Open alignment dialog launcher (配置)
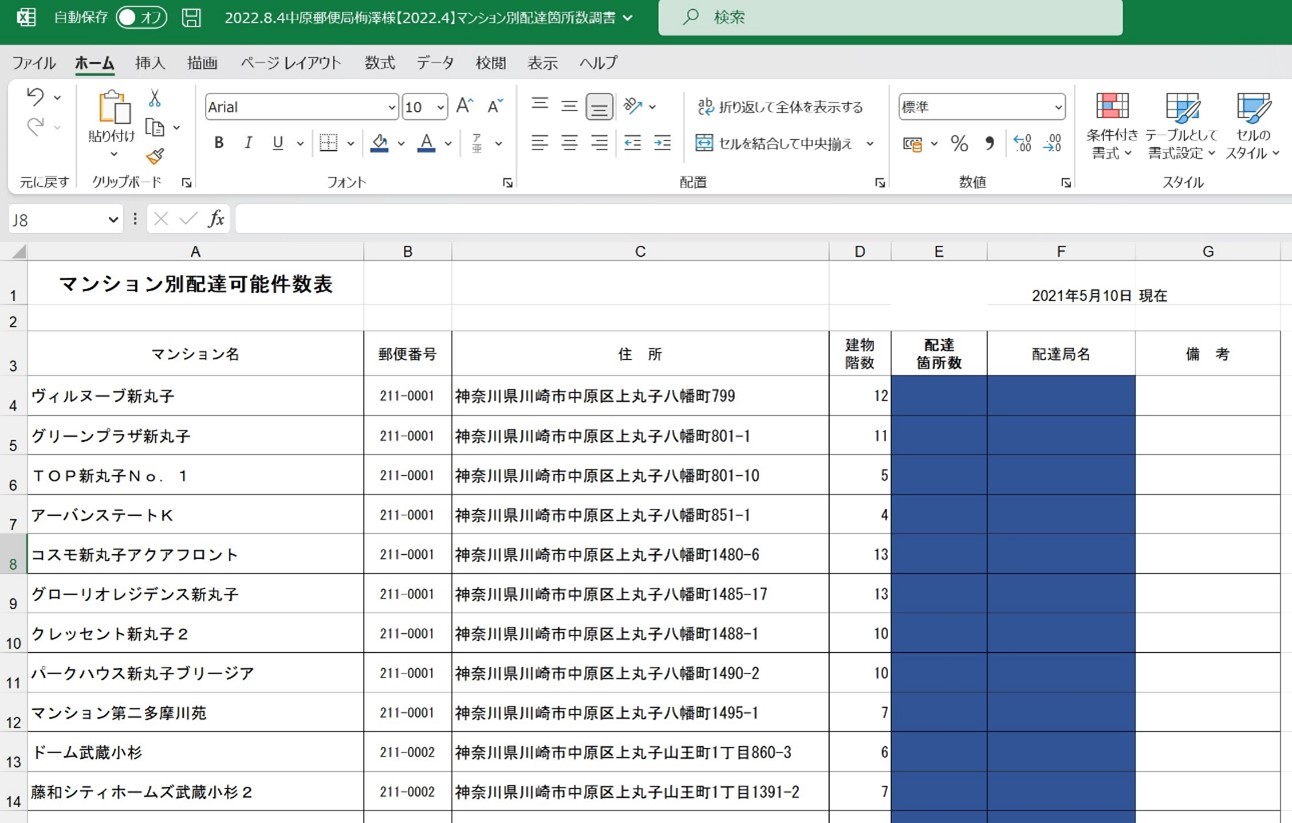Screen dimensions: 1292x823 880,183
